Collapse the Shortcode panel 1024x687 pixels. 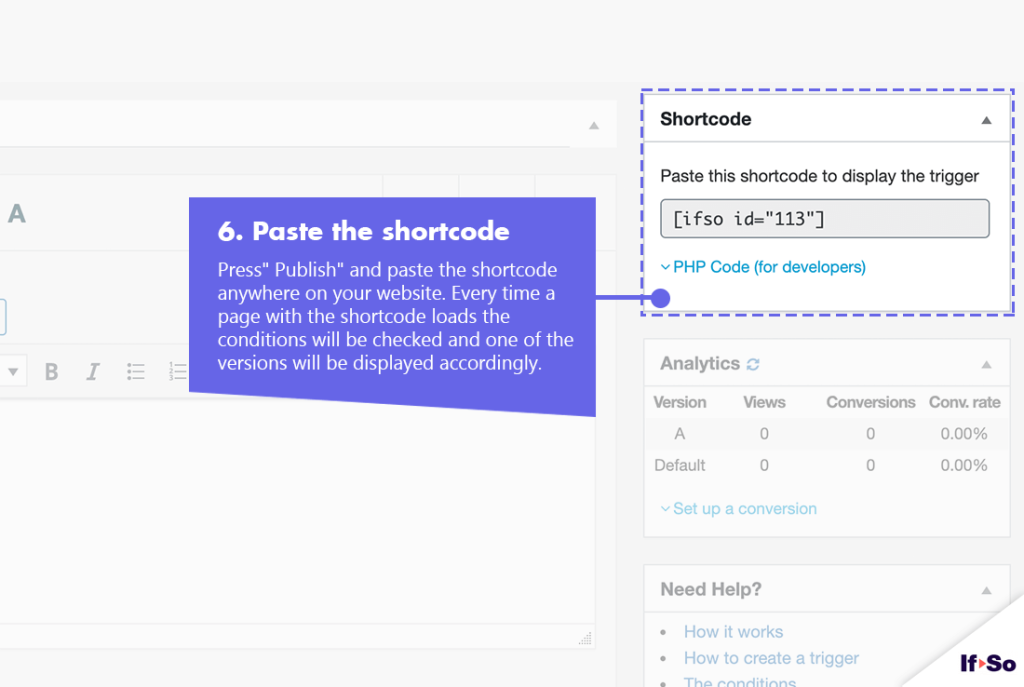click(x=986, y=120)
